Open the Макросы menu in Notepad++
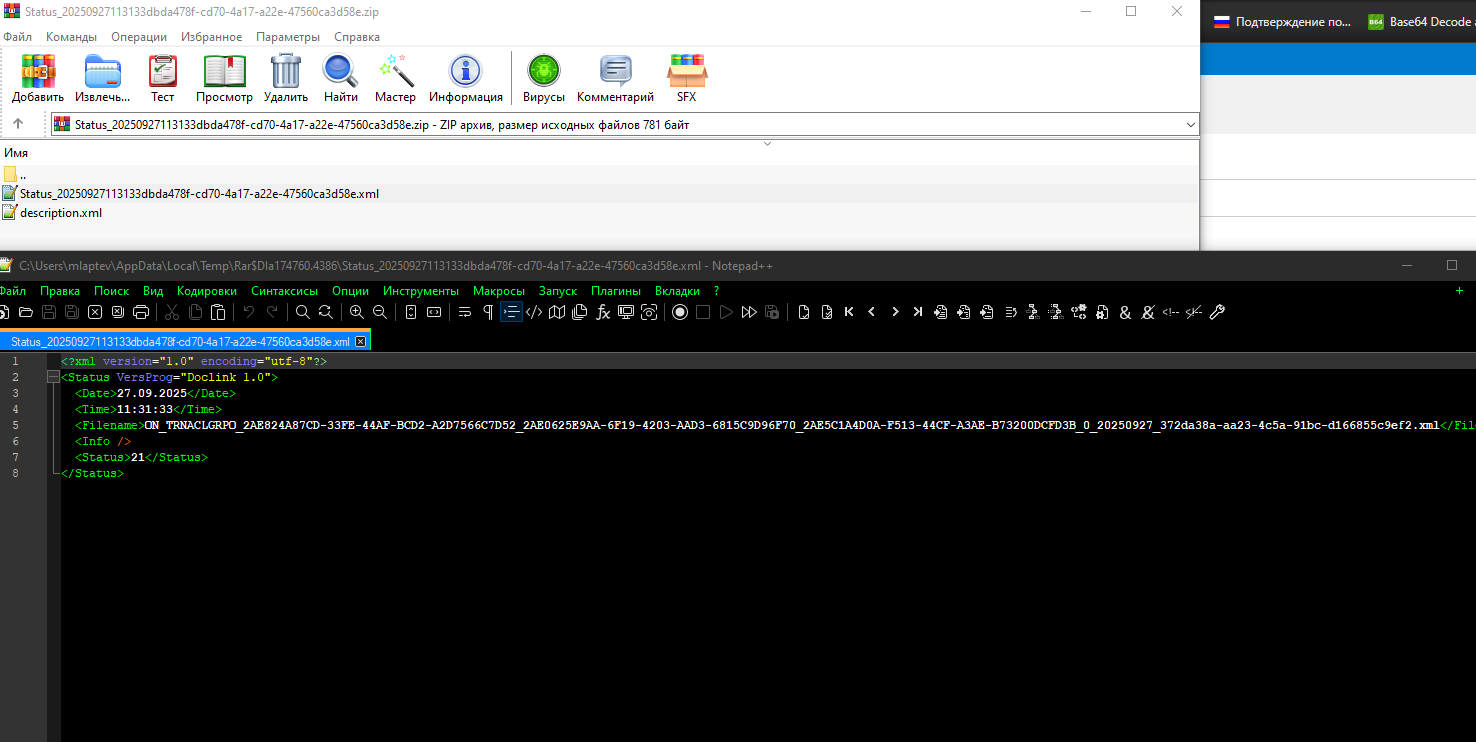The image size is (1476, 742). [x=499, y=291]
